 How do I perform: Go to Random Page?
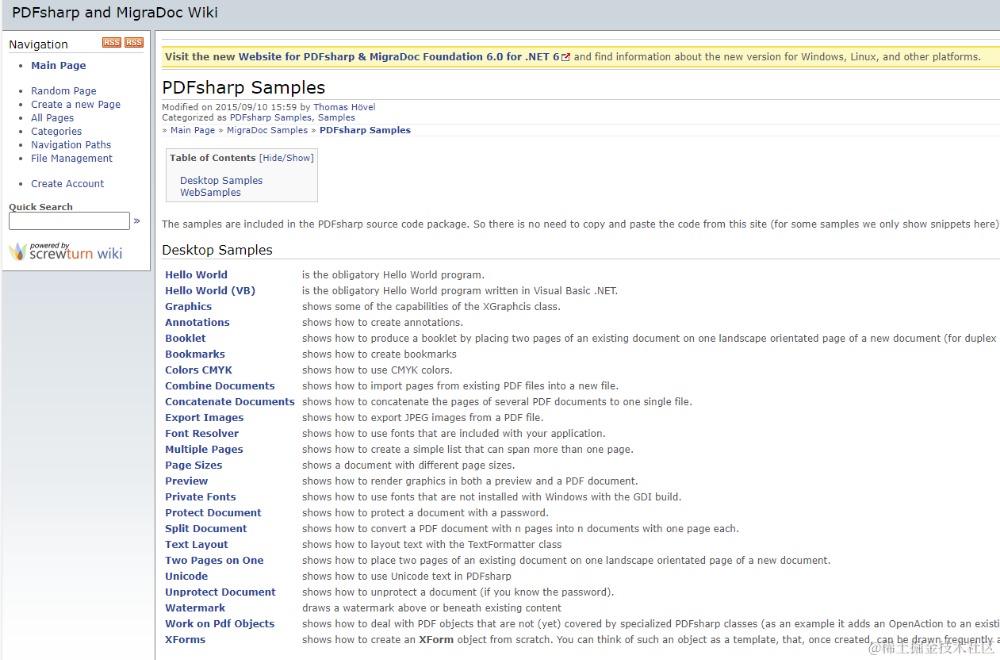(x=63, y=91)
